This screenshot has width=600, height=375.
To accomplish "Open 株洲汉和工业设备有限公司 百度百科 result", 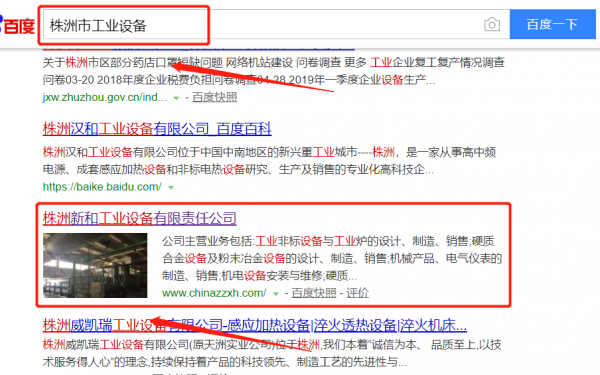I will tap(157, 129).
